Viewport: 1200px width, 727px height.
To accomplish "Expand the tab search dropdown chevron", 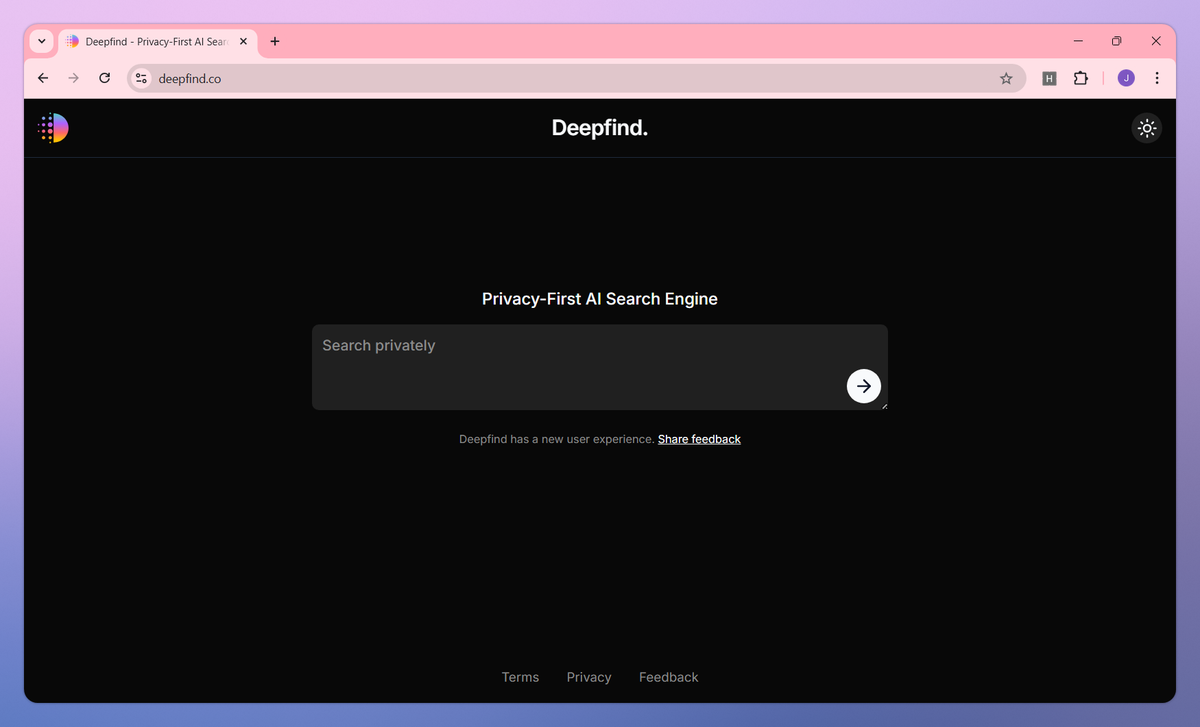I will pos(41,41).
